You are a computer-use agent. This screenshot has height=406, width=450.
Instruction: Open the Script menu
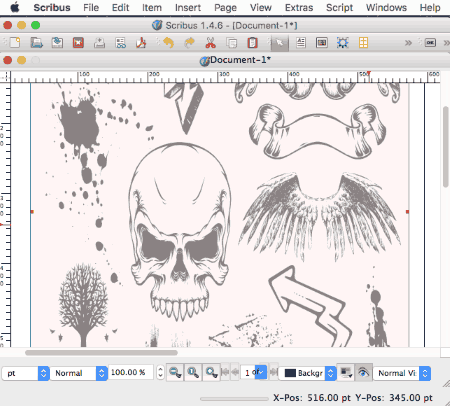click(x=339, y=7)
